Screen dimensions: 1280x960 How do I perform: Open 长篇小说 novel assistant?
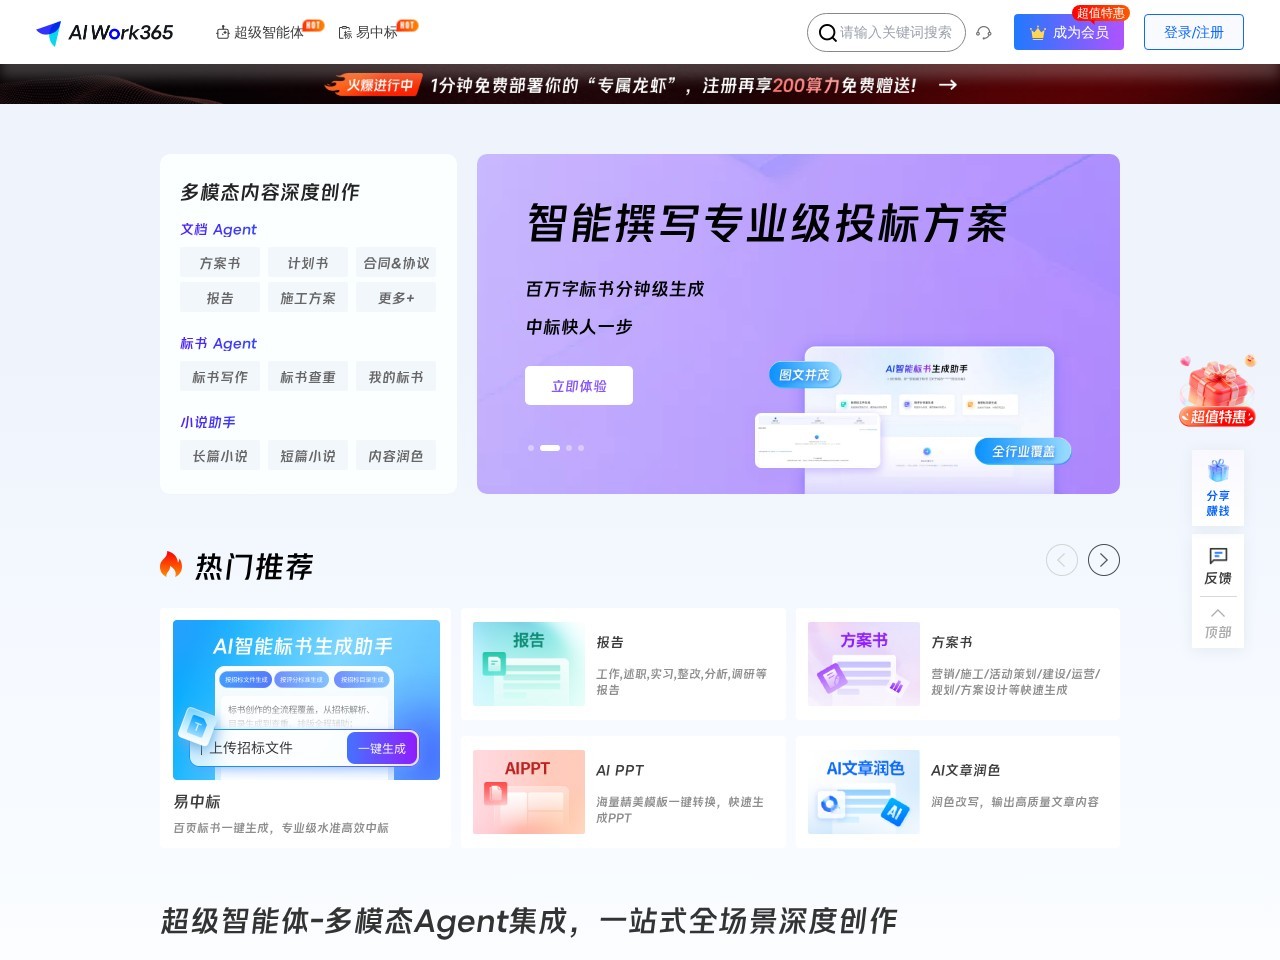220,456
